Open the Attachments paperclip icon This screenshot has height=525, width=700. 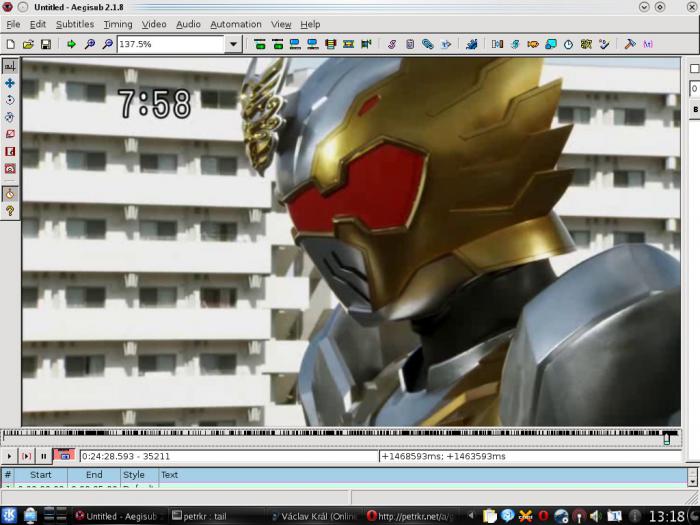point(428,44)
